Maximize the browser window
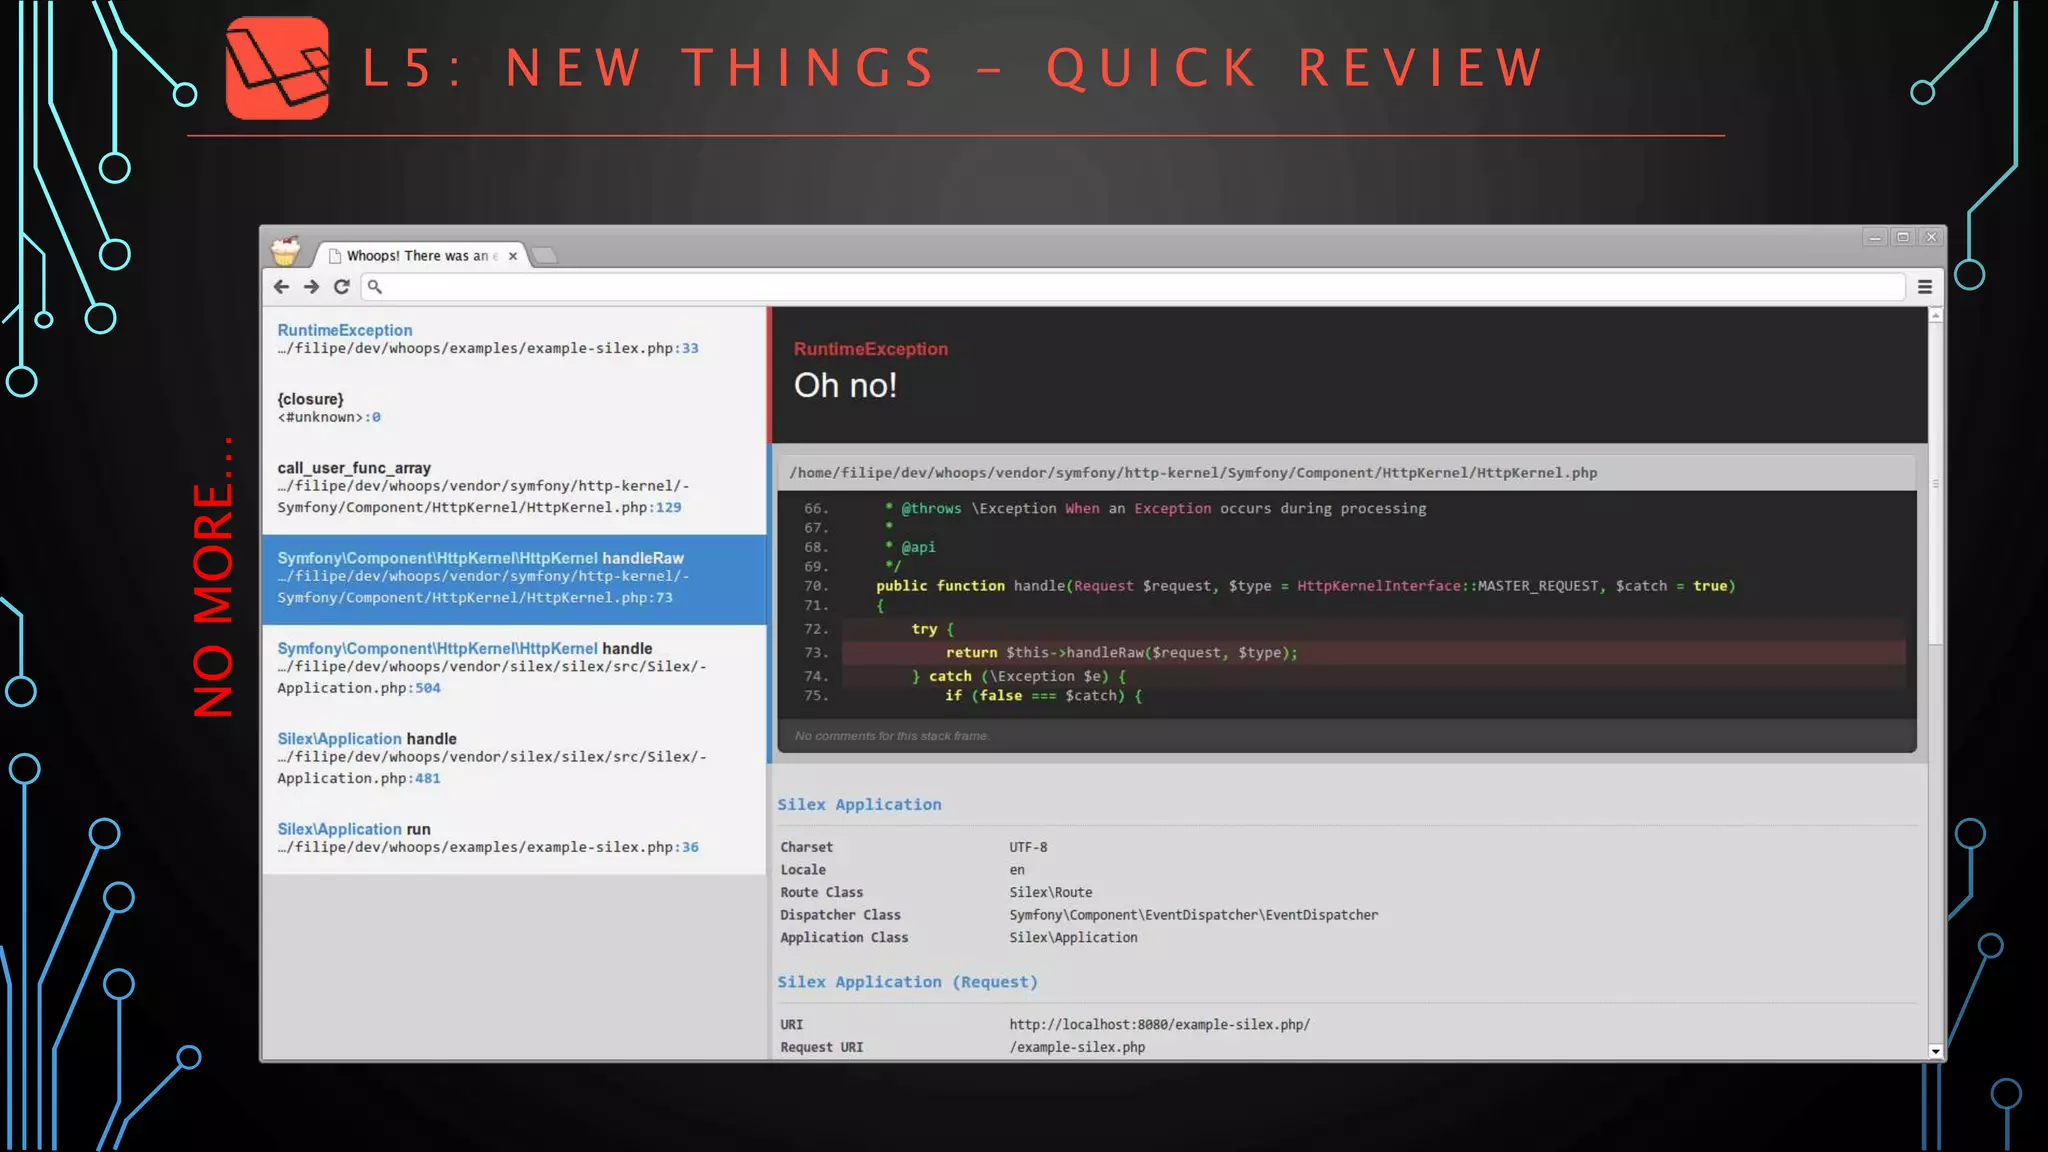This screenshot has height=1152, width=2048. pyautogui.click(x=1903, y=237)
